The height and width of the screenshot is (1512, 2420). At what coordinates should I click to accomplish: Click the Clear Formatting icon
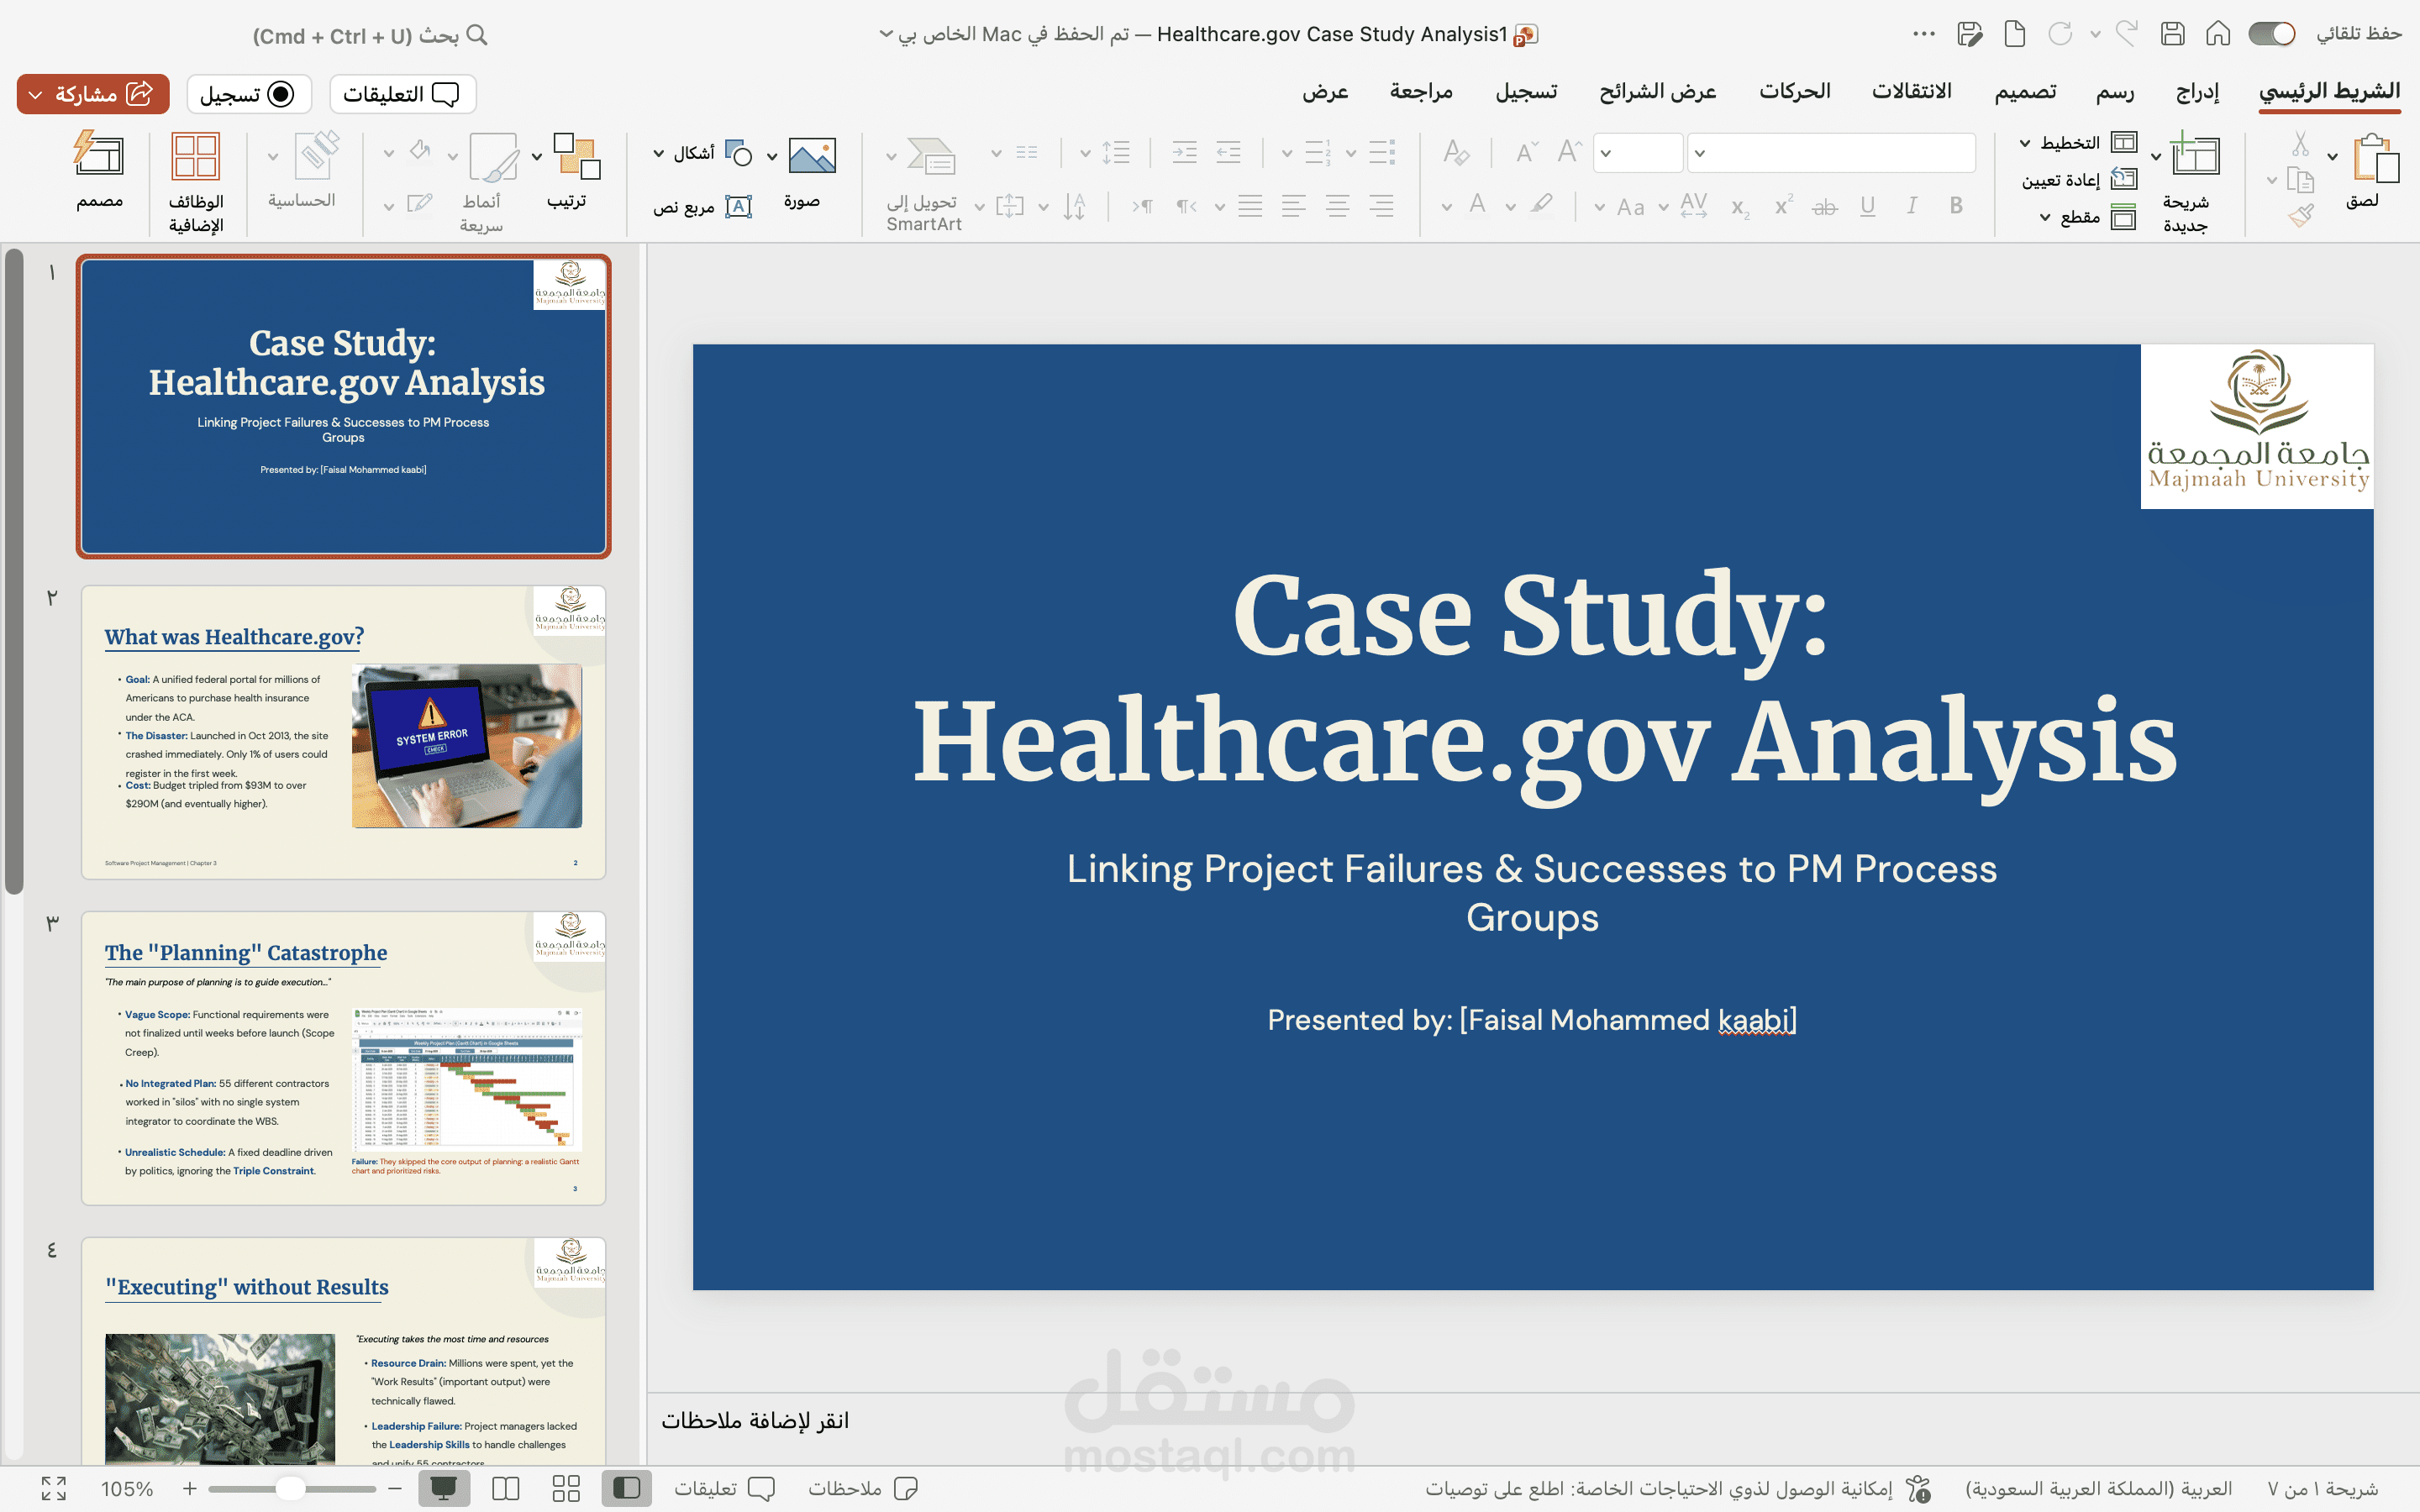tap(1456, 152)
